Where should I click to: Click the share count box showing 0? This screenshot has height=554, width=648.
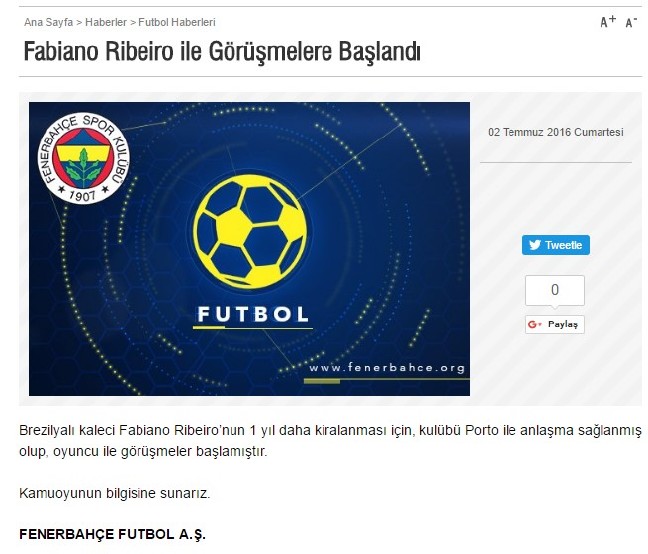coord(555,290)
